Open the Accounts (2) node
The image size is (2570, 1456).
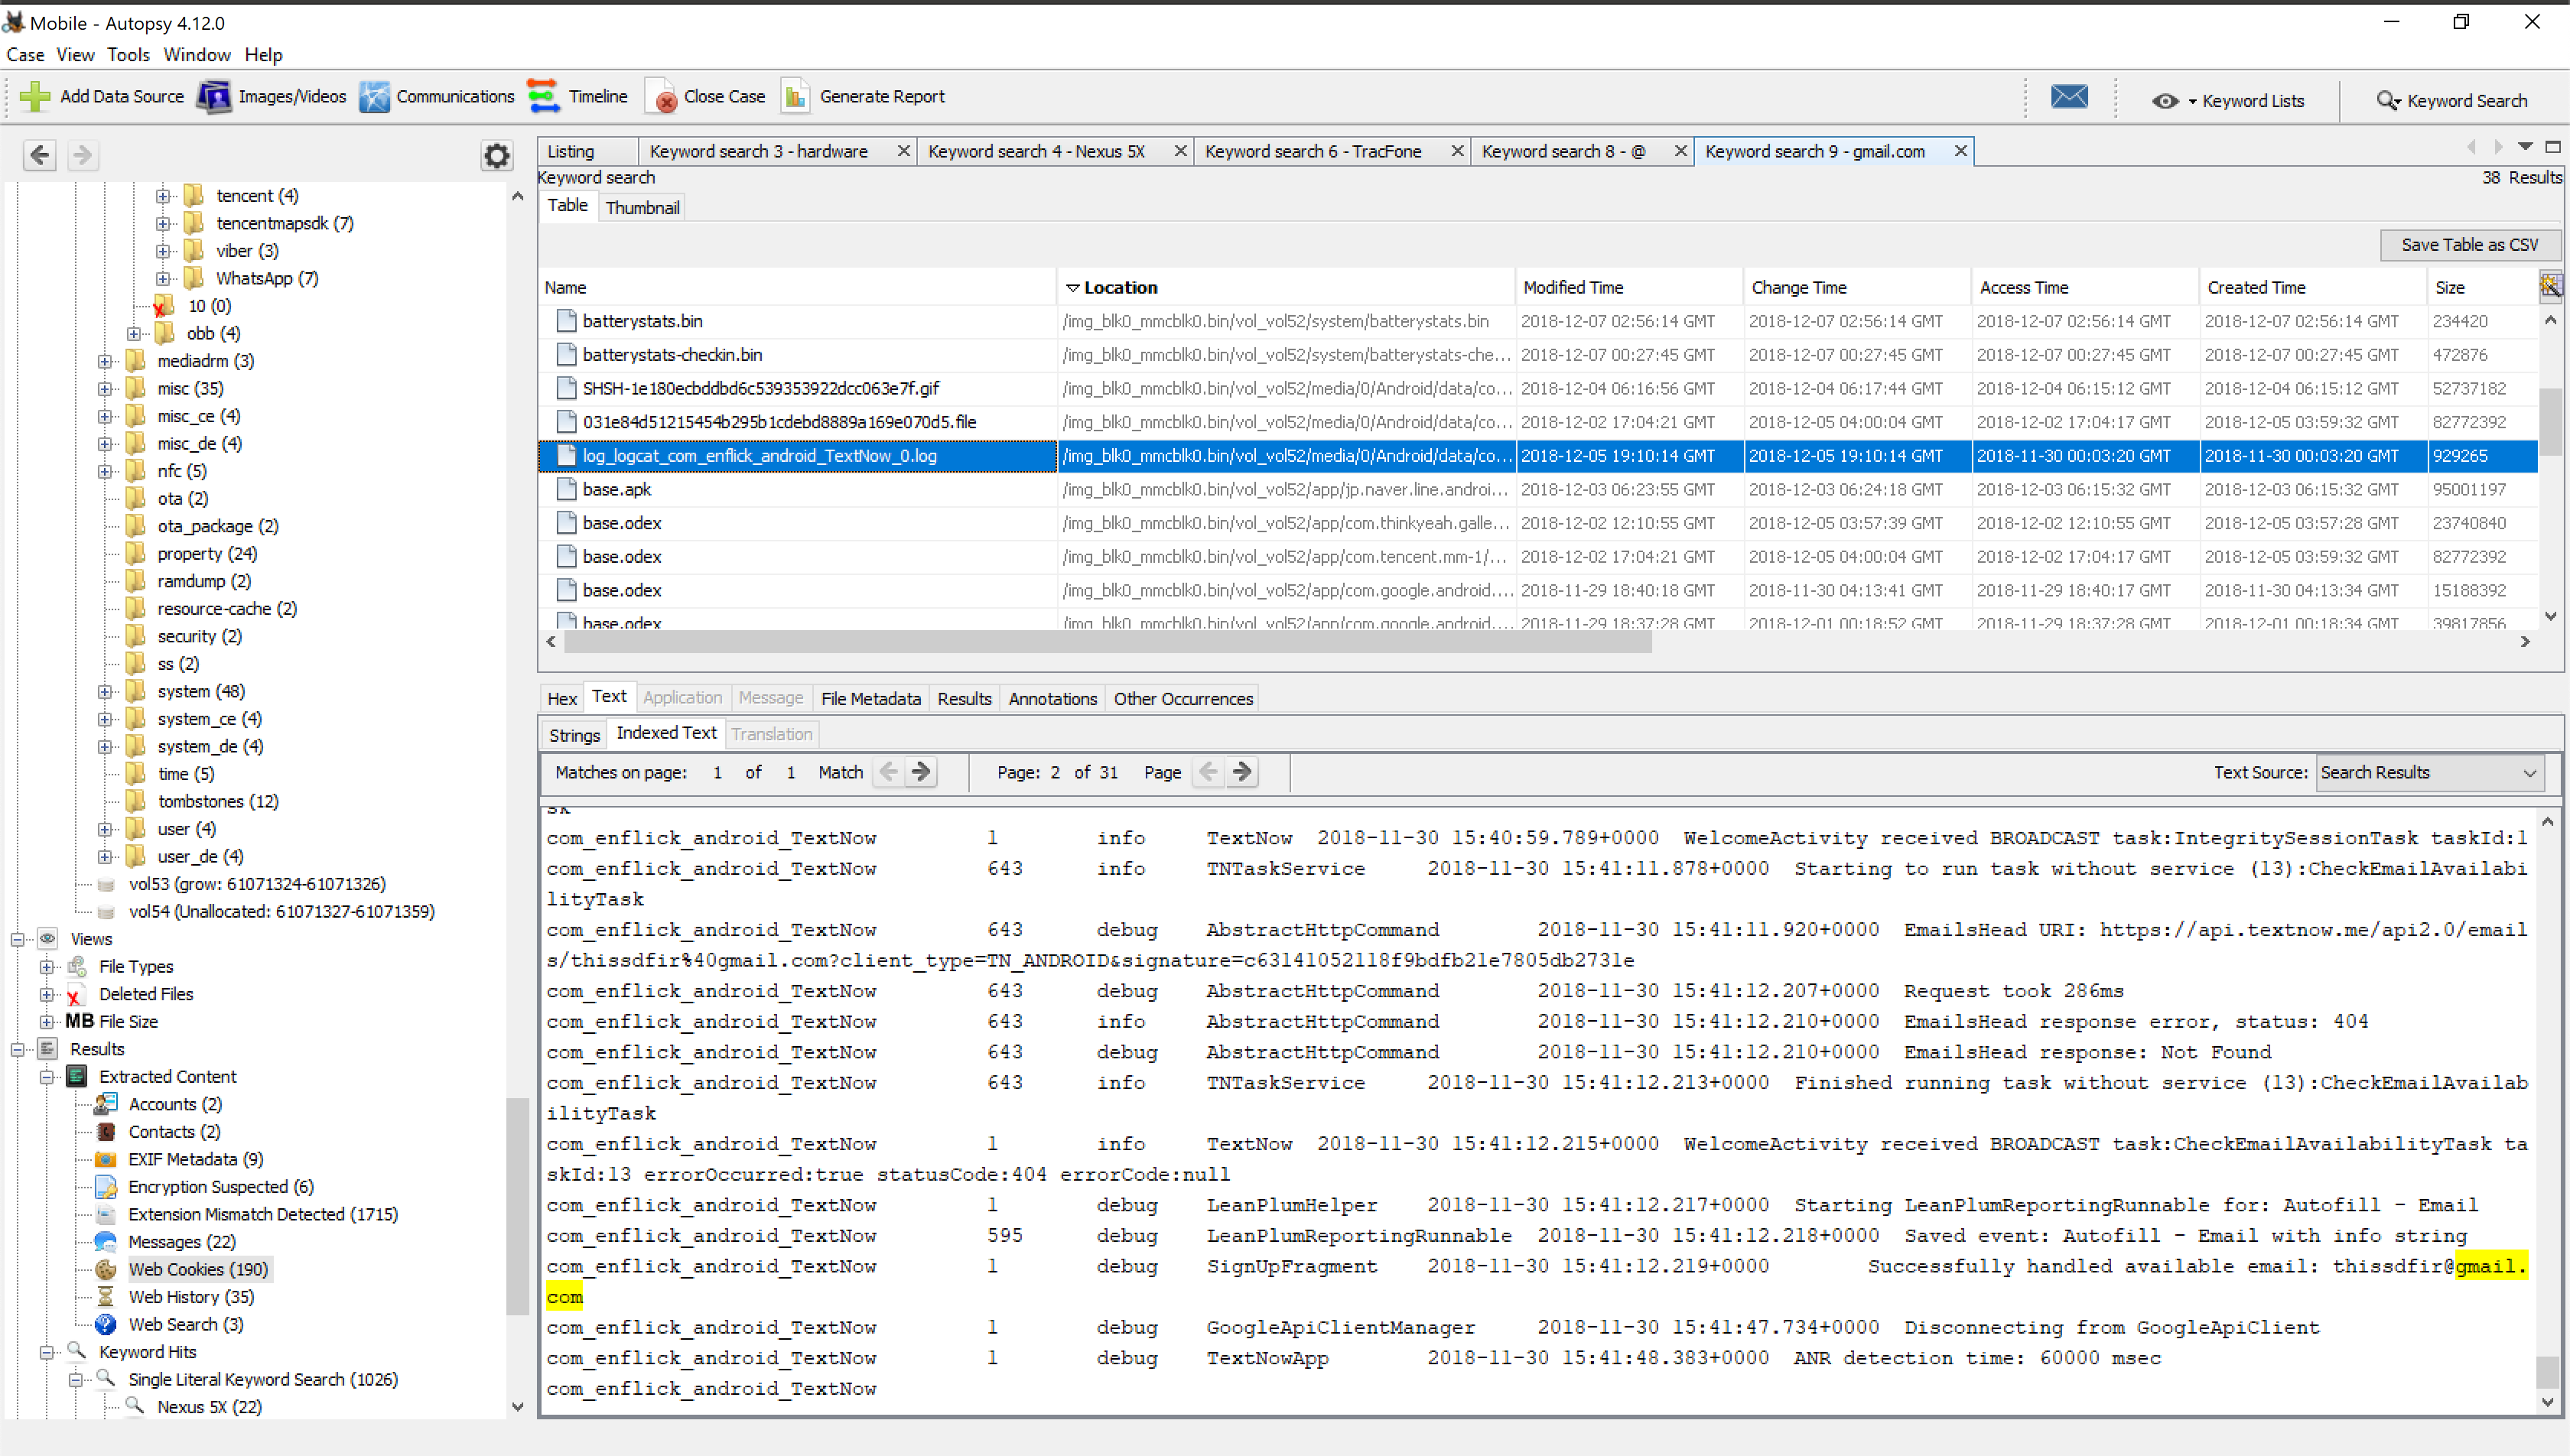pos(175,1104)
